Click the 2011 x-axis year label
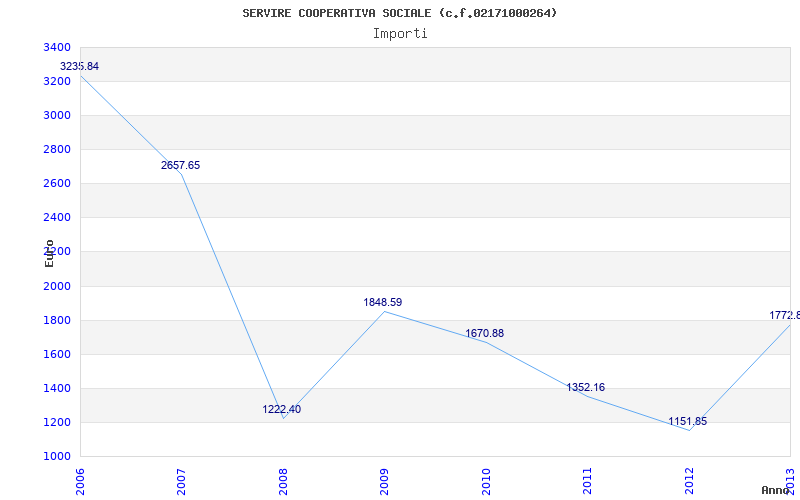 point(587,481)
